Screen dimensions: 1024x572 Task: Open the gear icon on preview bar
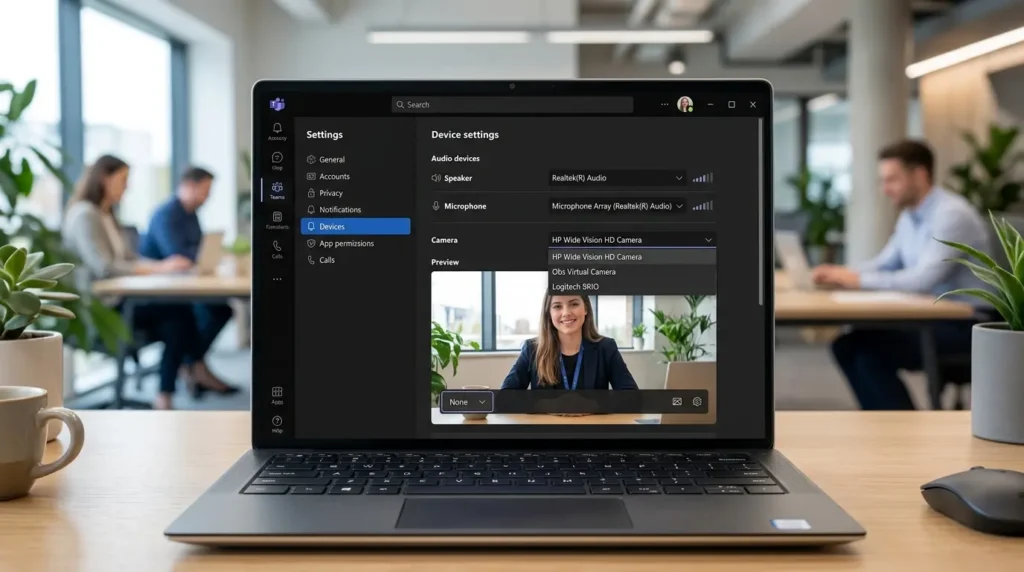[697, 402]
